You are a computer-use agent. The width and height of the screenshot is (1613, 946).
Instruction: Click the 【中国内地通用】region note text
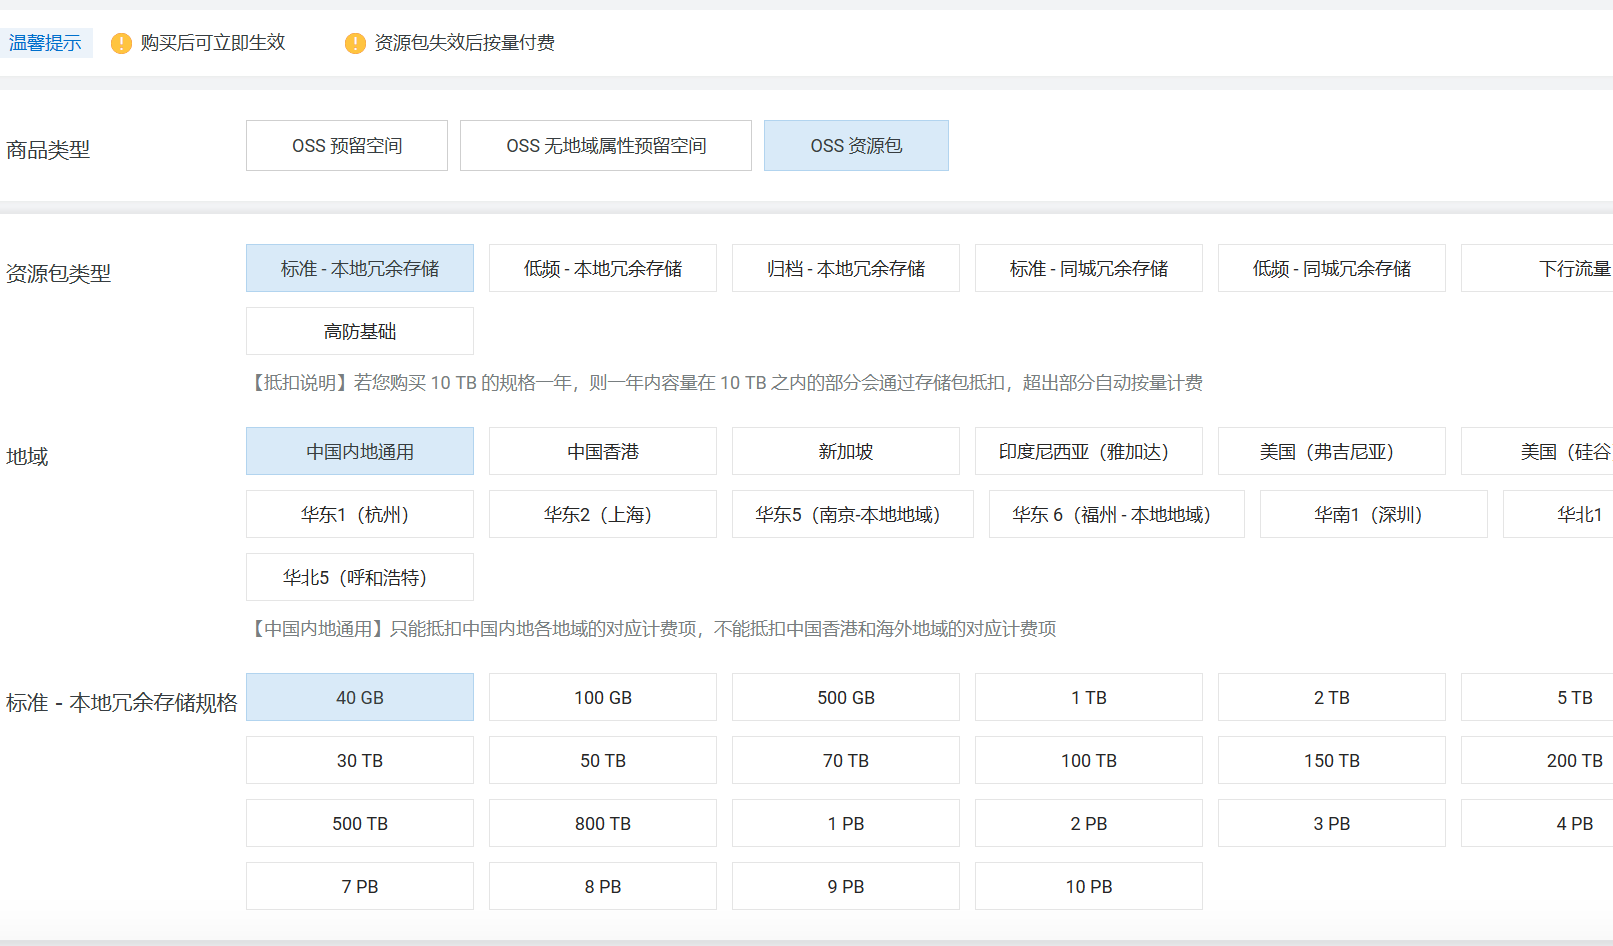(652, 629)
